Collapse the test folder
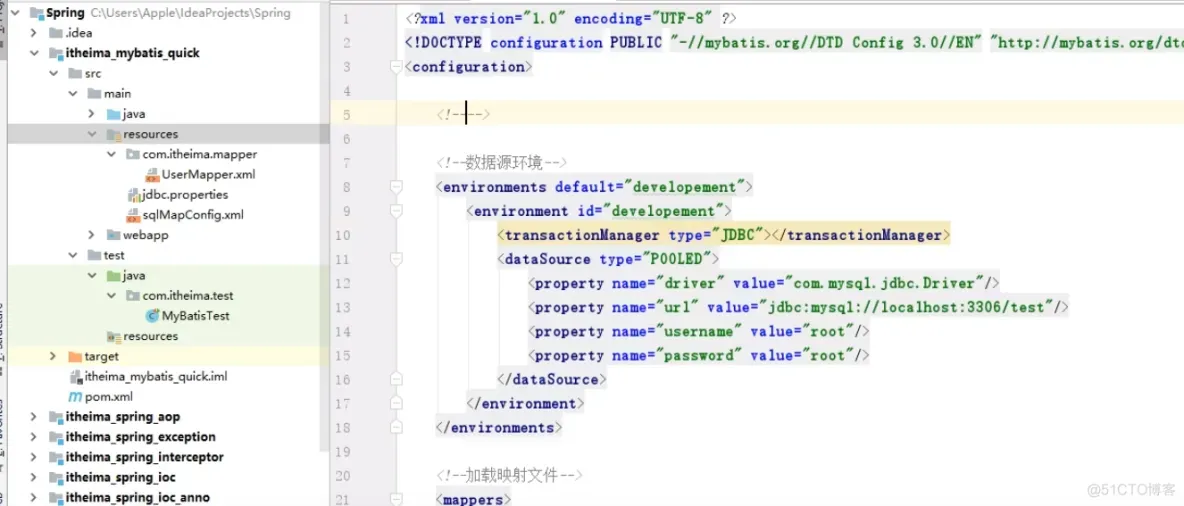Image resolution: width=1184 pixels, height=506 pixels. 72,255
